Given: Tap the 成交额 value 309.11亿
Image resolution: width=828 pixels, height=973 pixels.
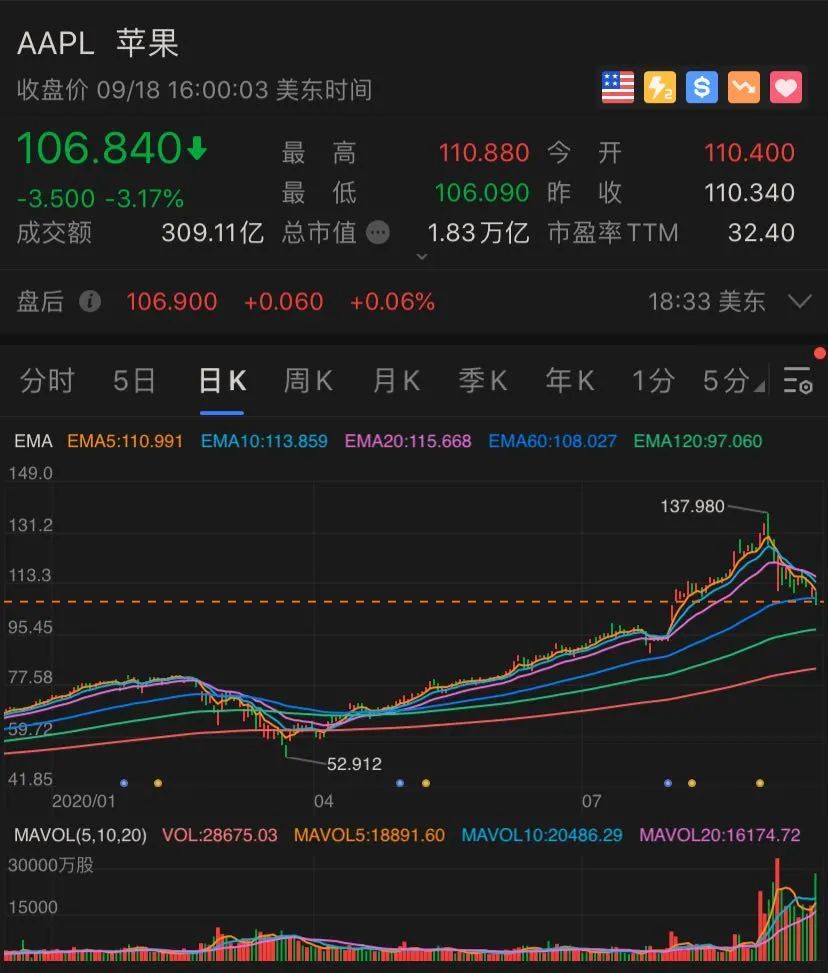Looking at the screenshot, I should tap(213, 233).
